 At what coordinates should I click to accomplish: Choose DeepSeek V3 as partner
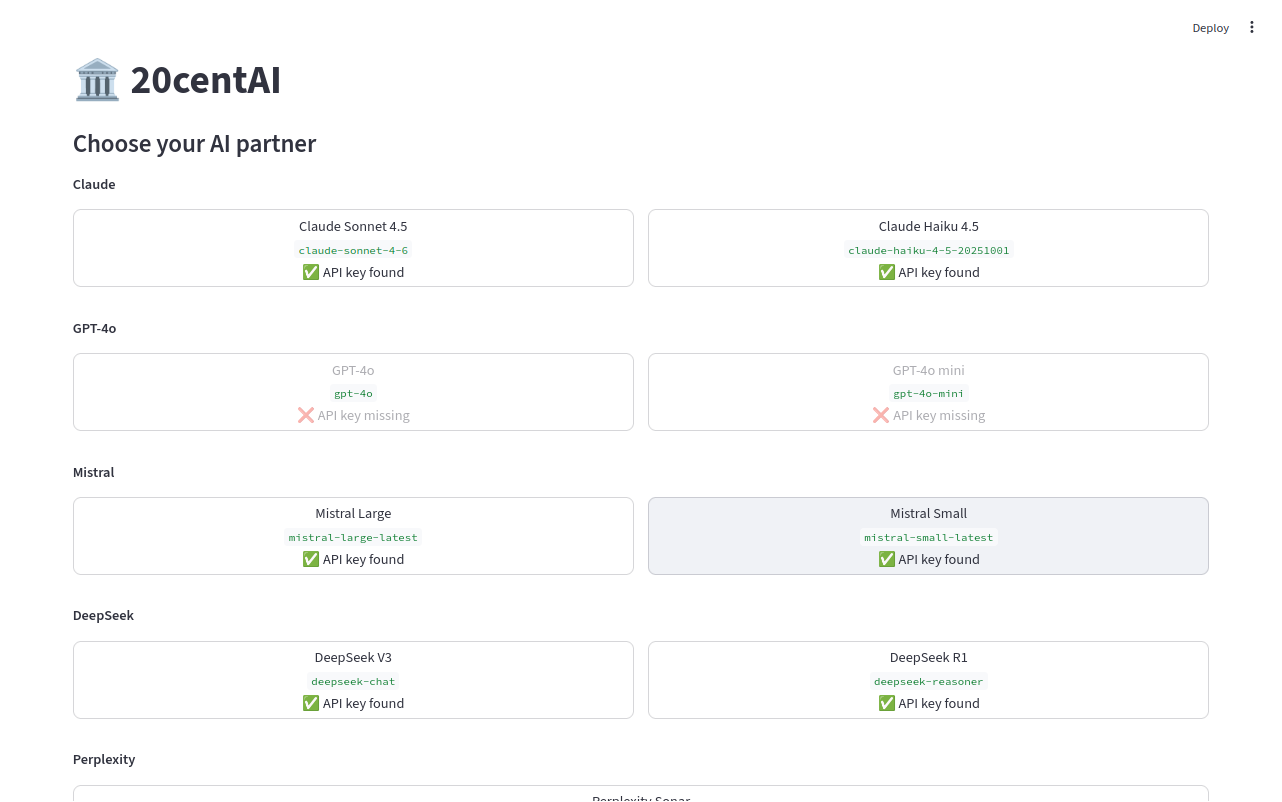click(x=353, y=680)
